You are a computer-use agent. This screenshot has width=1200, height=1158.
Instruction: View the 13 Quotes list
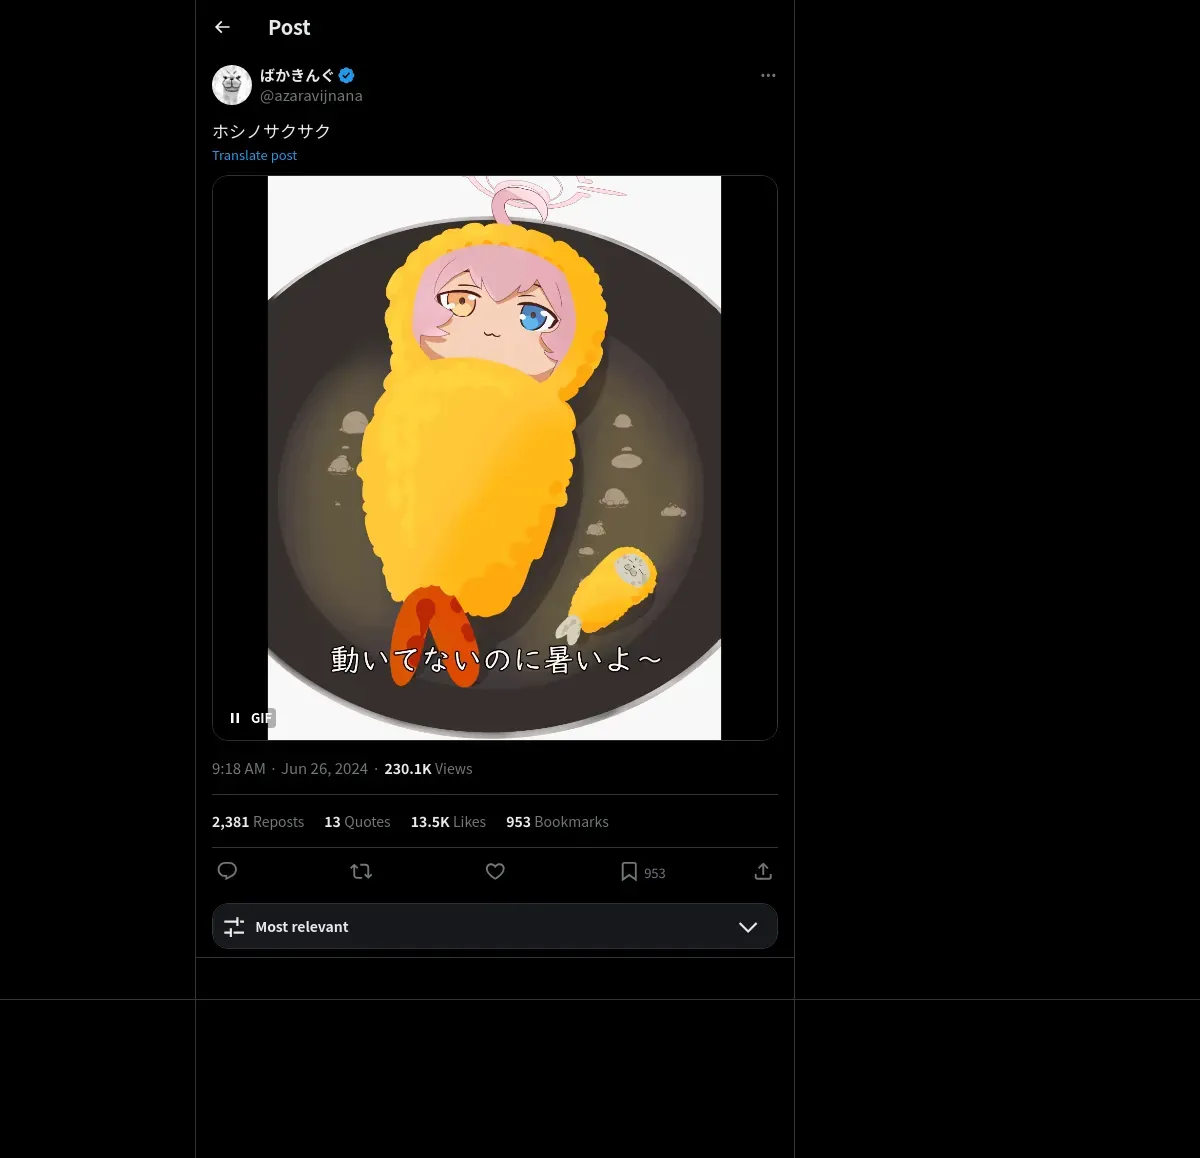click(x=357, y=822)
